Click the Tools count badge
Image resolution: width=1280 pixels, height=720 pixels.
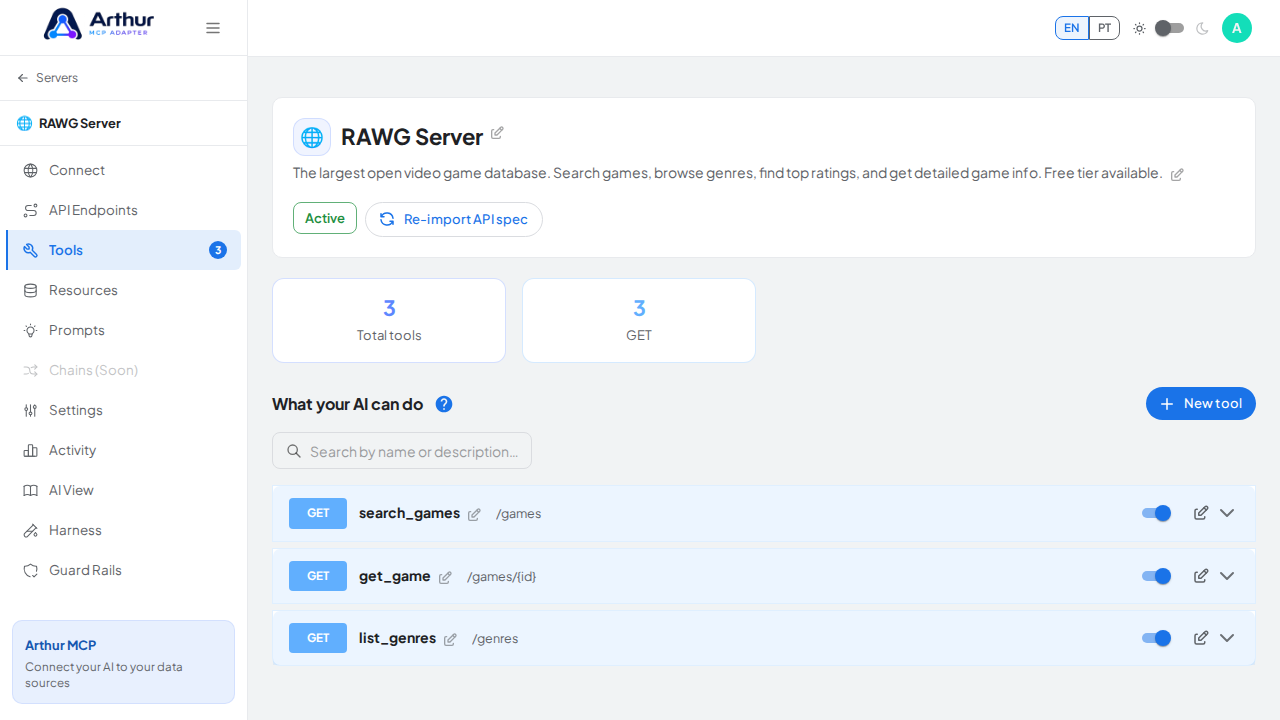pos(218,250)
